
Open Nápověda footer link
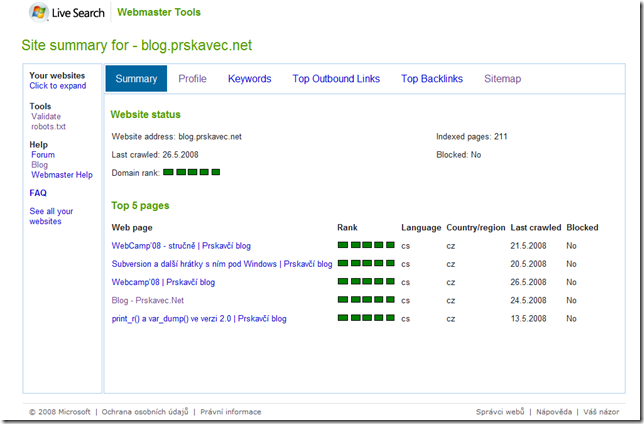coord(554,412)
